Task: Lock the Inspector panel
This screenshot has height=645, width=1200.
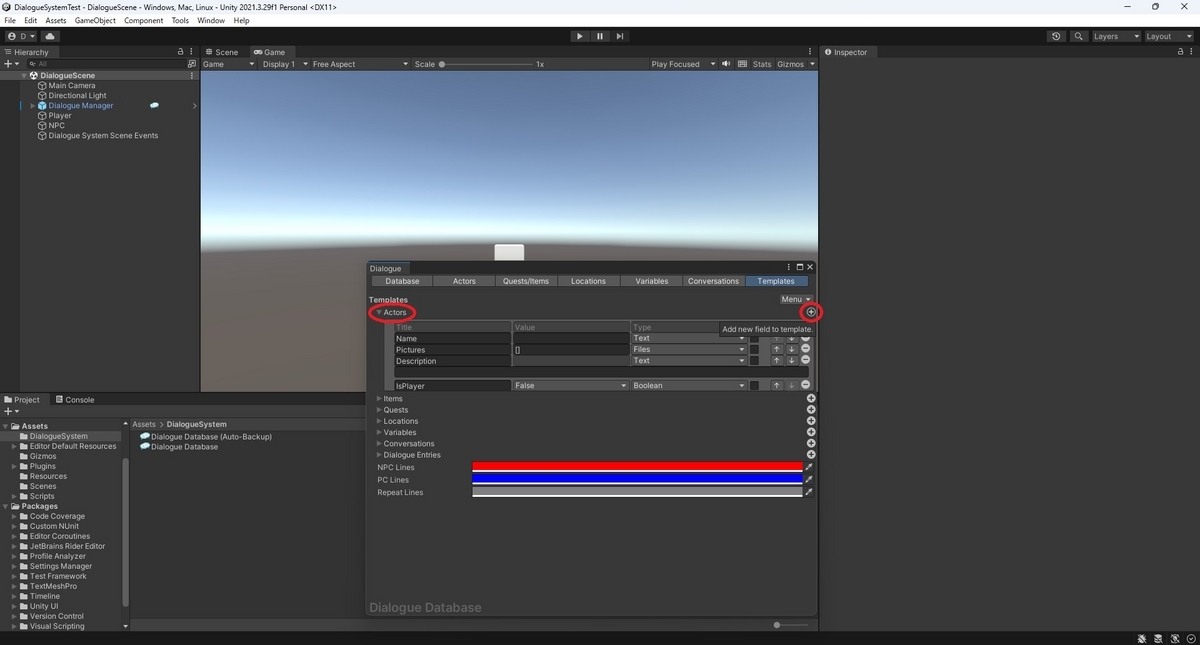Action: pos(1179,52)
